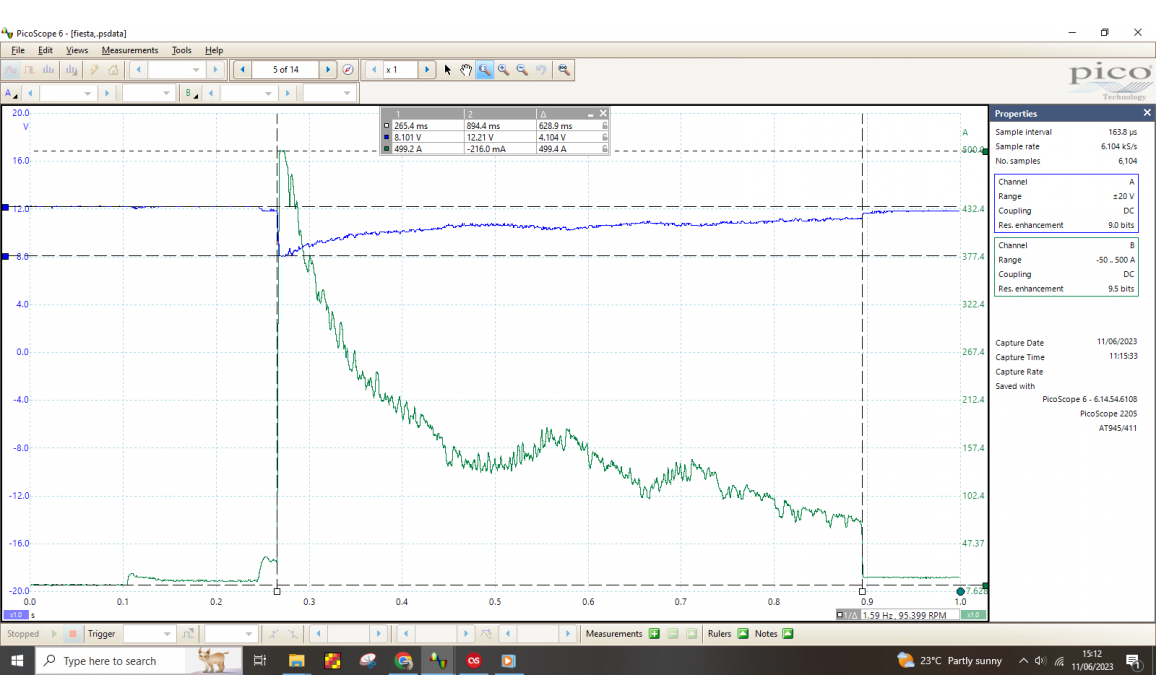The width and height of the screenshot is (1156, 700).
Task: Open the Measurements menu
Action: coord(129,50)
